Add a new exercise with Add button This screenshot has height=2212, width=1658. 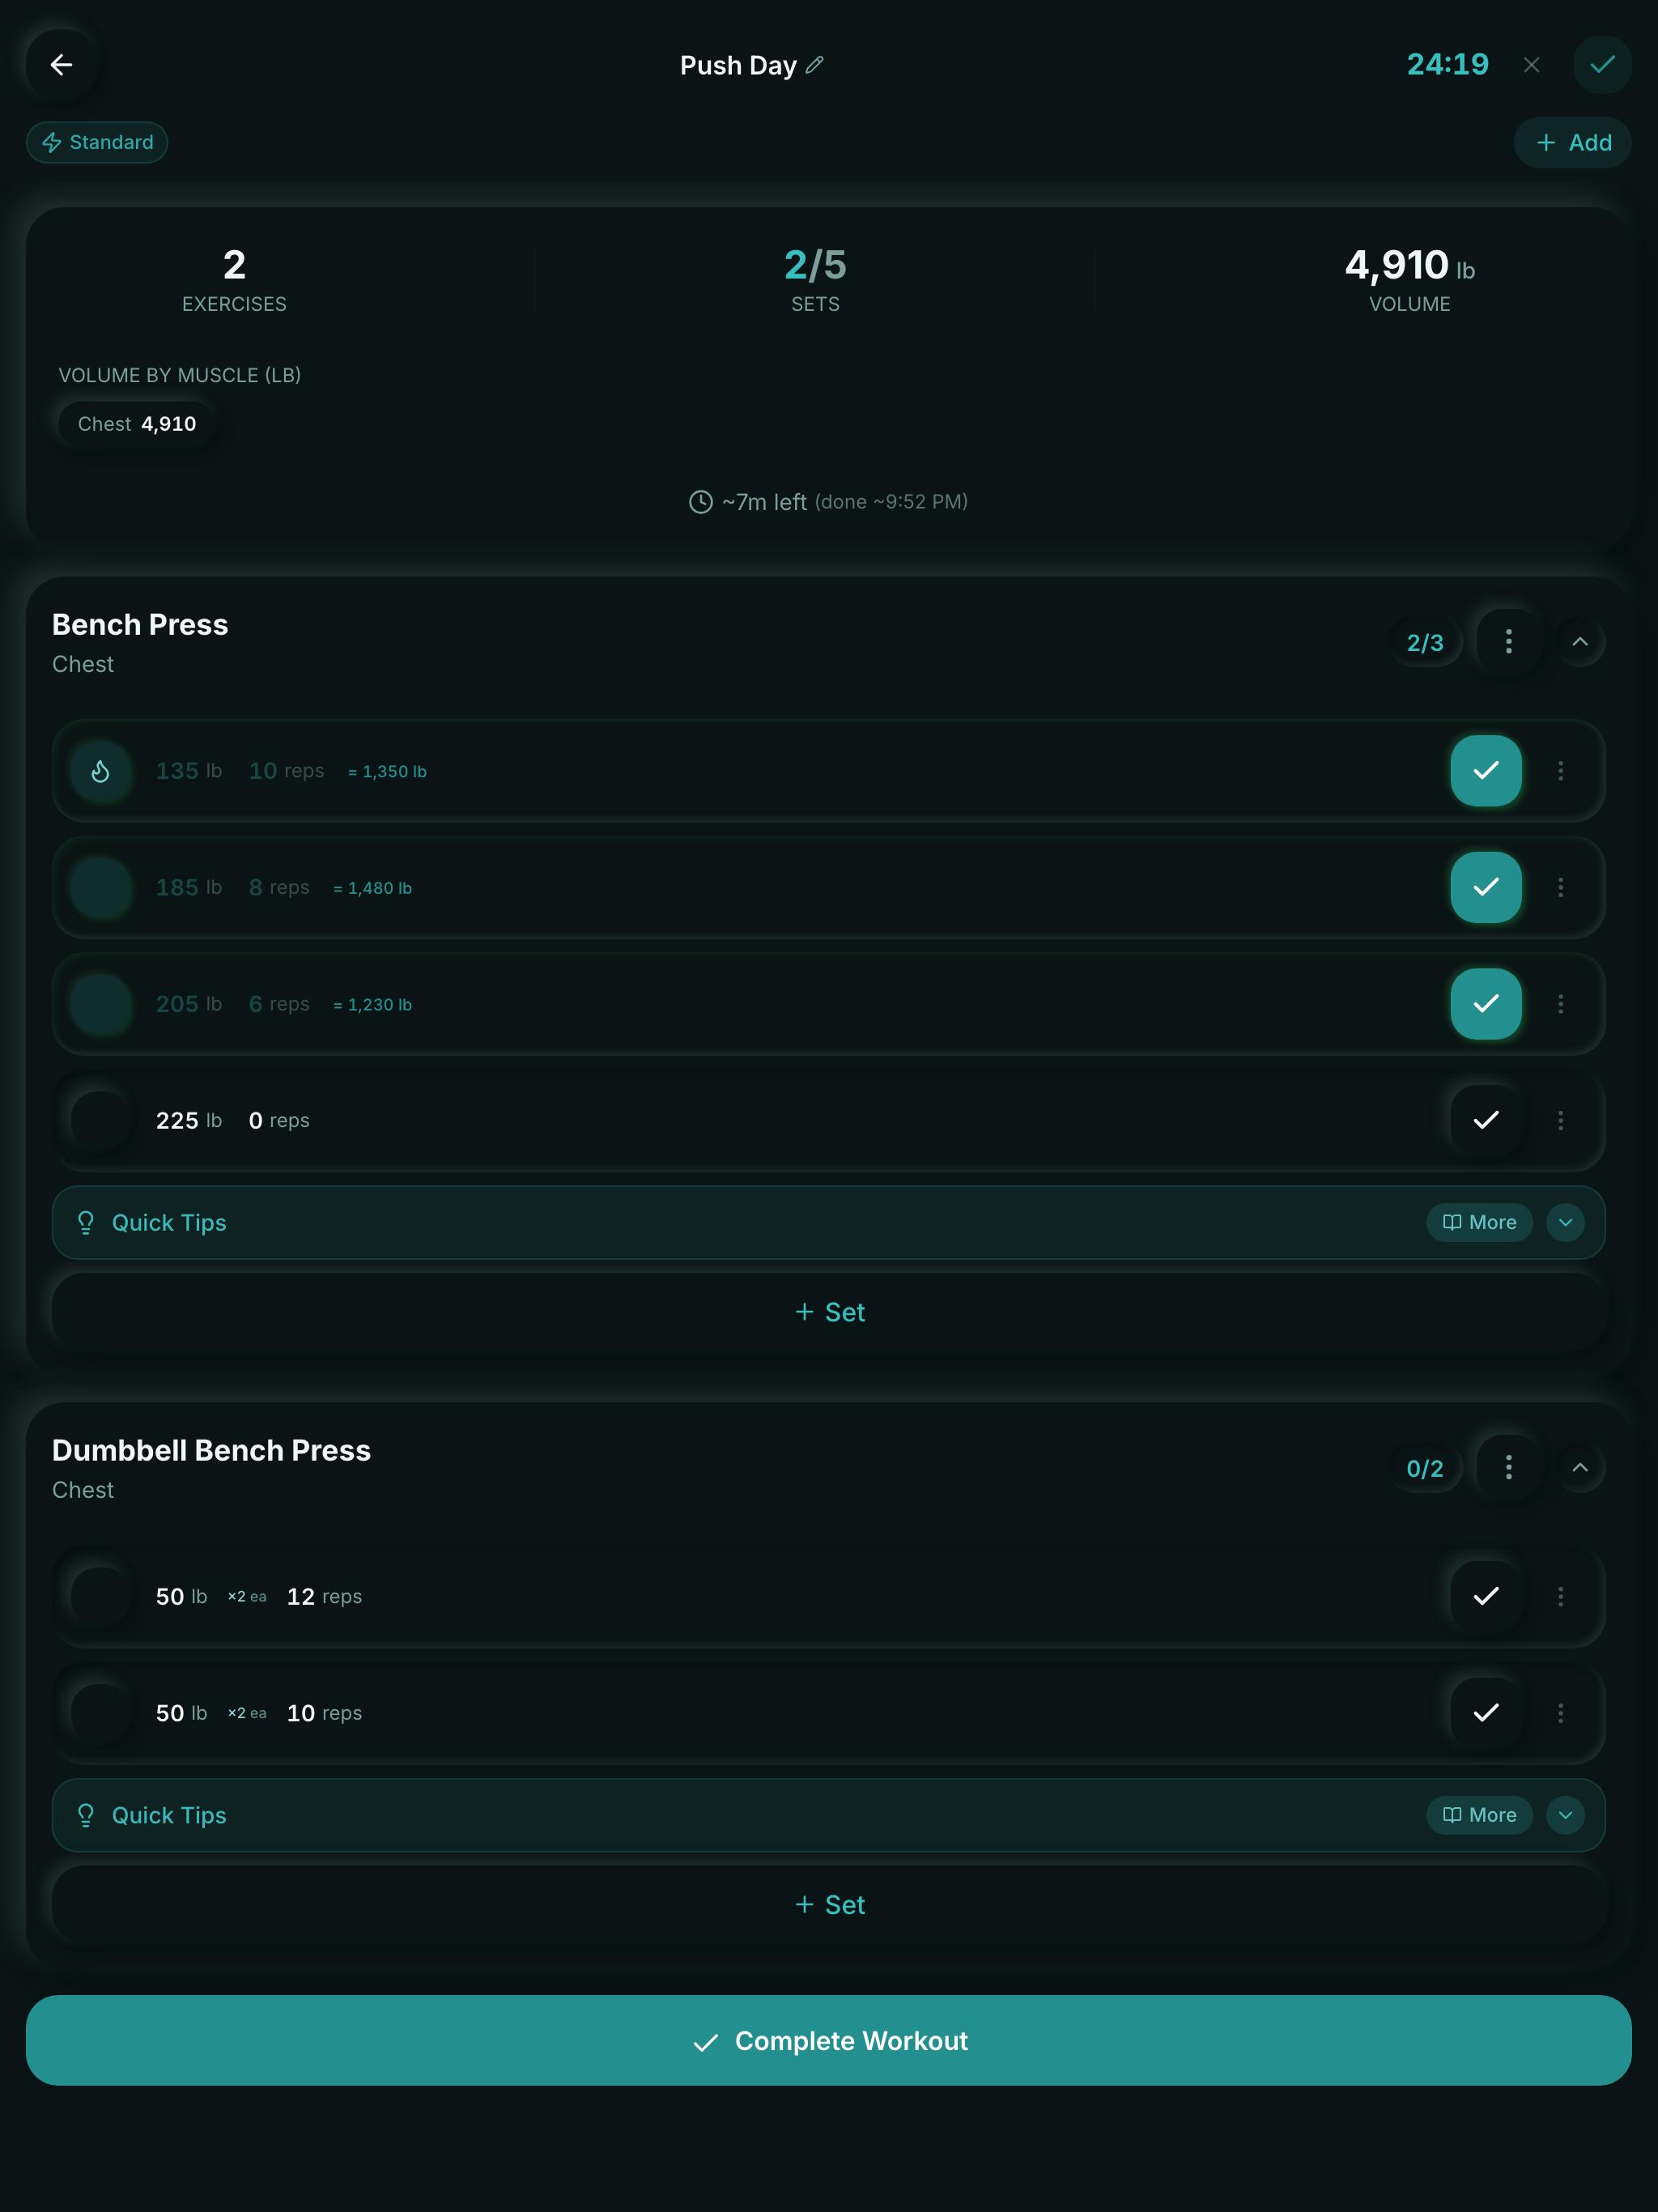(x=1572, y=142)
